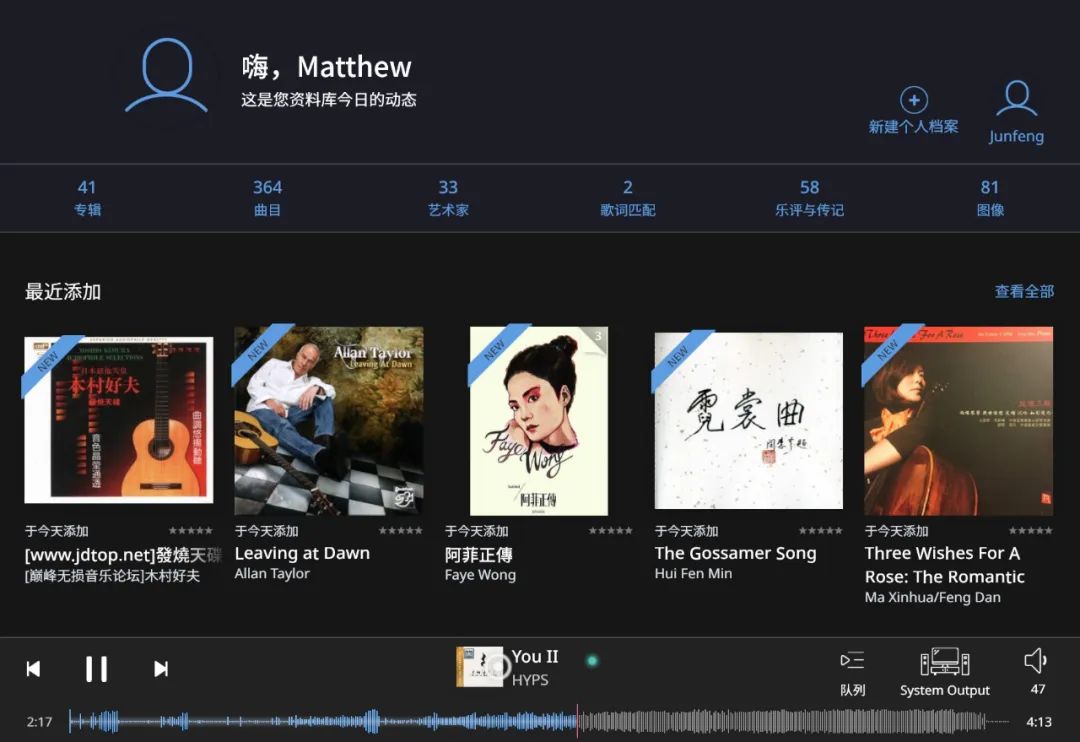The height and width of the screenshot is (742, 1080).
Task: Open the 2 lyrics matches statistic
Action: click(x=627, y=197)
